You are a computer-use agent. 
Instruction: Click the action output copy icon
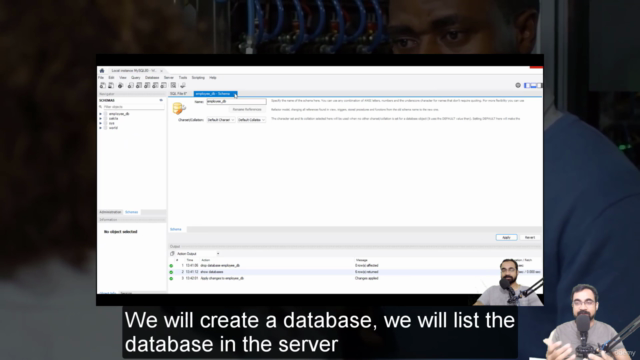pos(172,254)
